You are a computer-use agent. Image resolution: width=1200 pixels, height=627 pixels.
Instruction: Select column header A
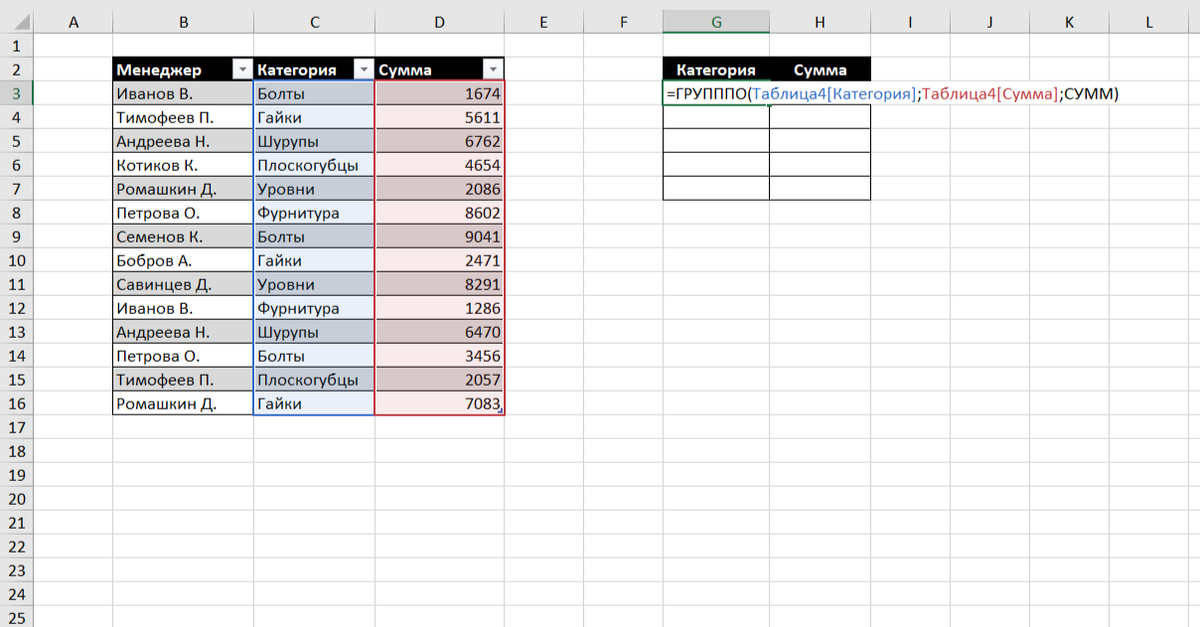tap(73, 22)
